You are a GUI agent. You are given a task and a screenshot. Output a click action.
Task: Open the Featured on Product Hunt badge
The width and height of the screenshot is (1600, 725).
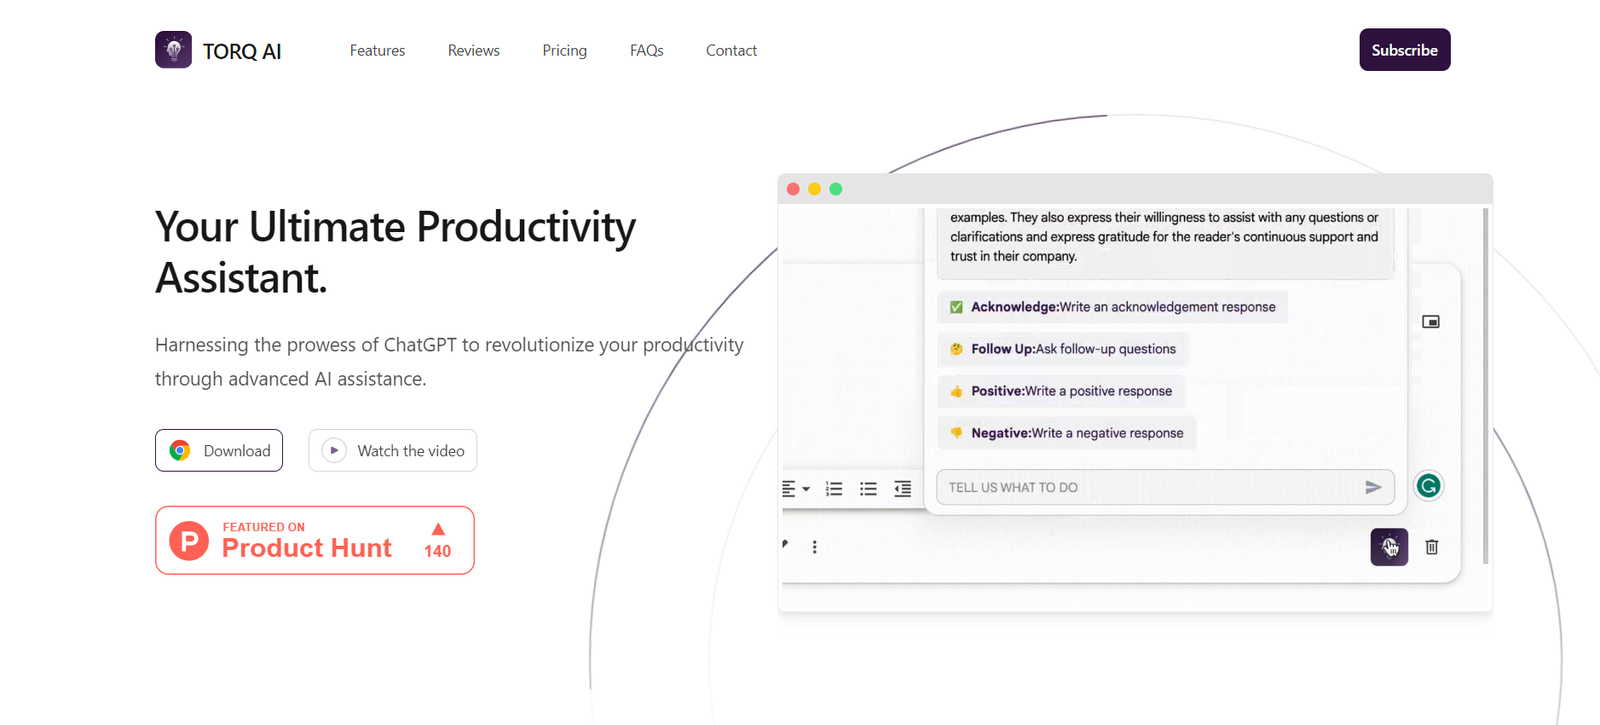point(315,540)
